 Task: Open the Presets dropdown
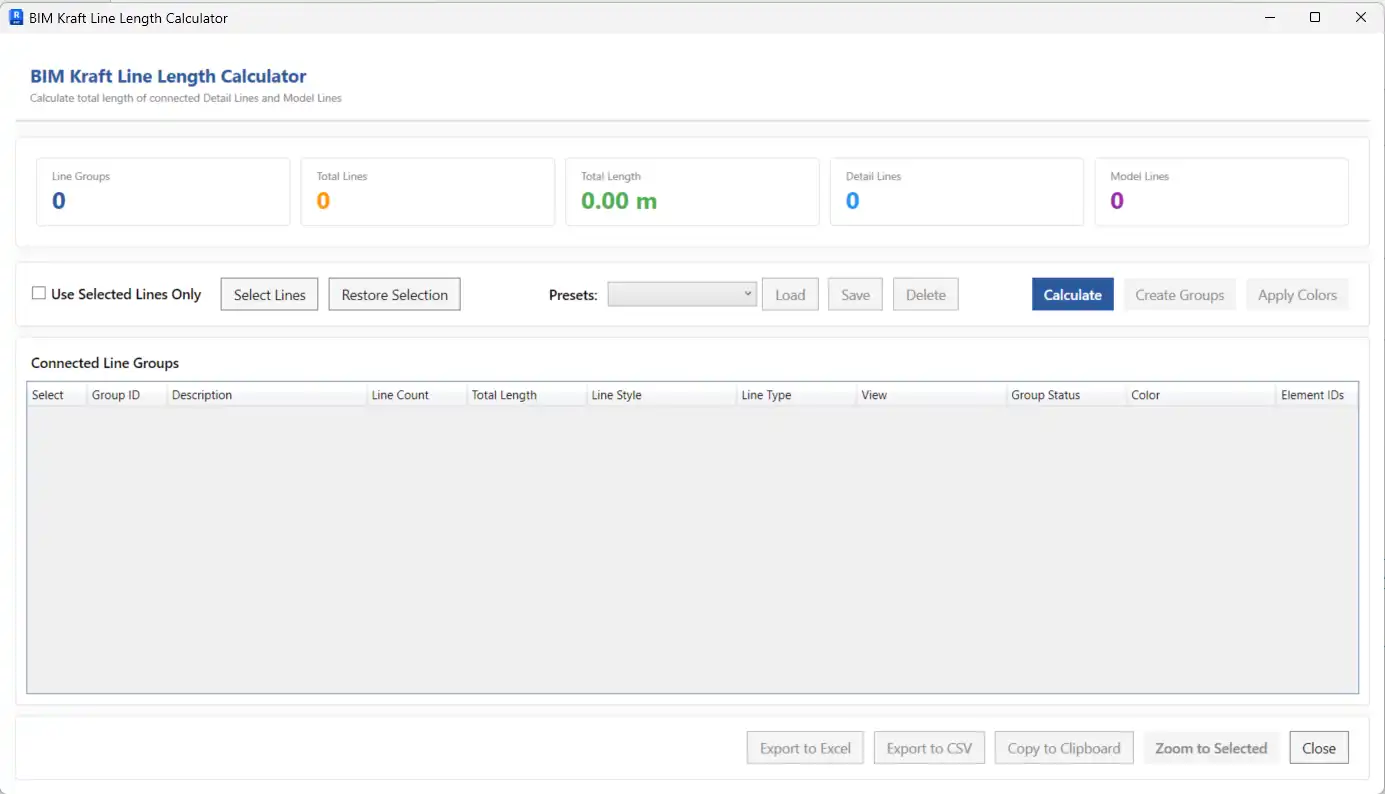point(682,294)
